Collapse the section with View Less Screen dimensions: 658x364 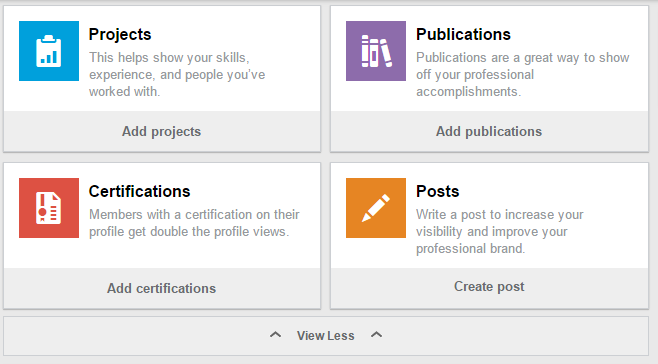point(326,336)
